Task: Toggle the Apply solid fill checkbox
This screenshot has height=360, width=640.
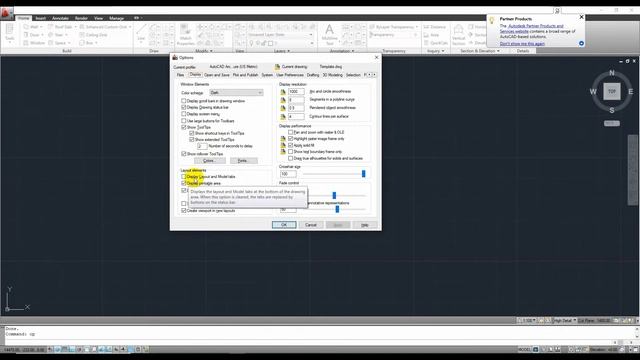Action: (291, 145)
